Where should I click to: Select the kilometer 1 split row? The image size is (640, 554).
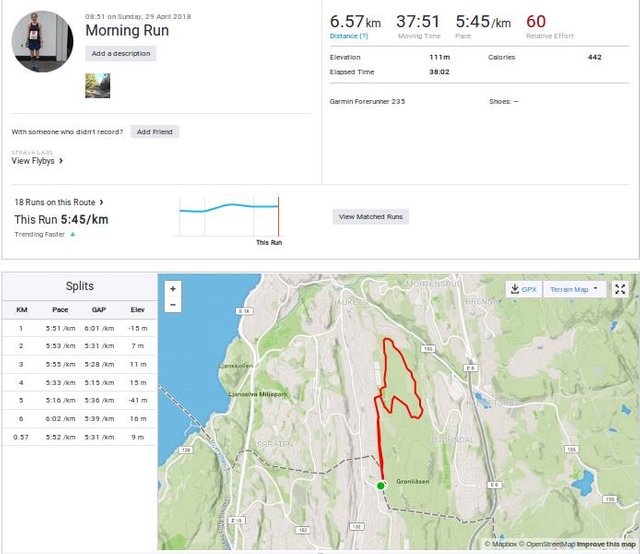tap(78, 328)
